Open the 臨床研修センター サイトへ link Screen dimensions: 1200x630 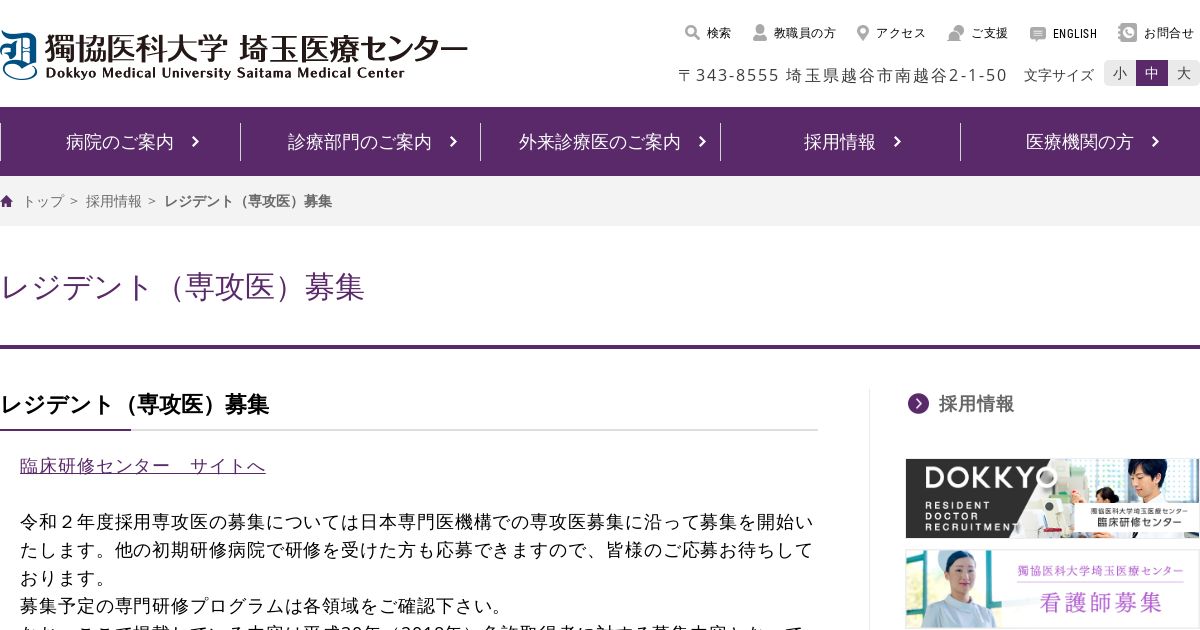[x=142, y=466]
